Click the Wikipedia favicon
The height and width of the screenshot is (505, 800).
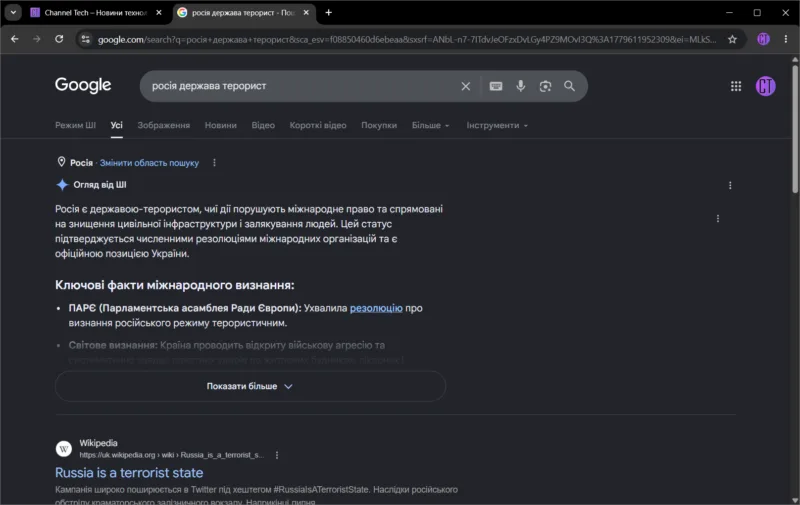click(x=64, y=449)
